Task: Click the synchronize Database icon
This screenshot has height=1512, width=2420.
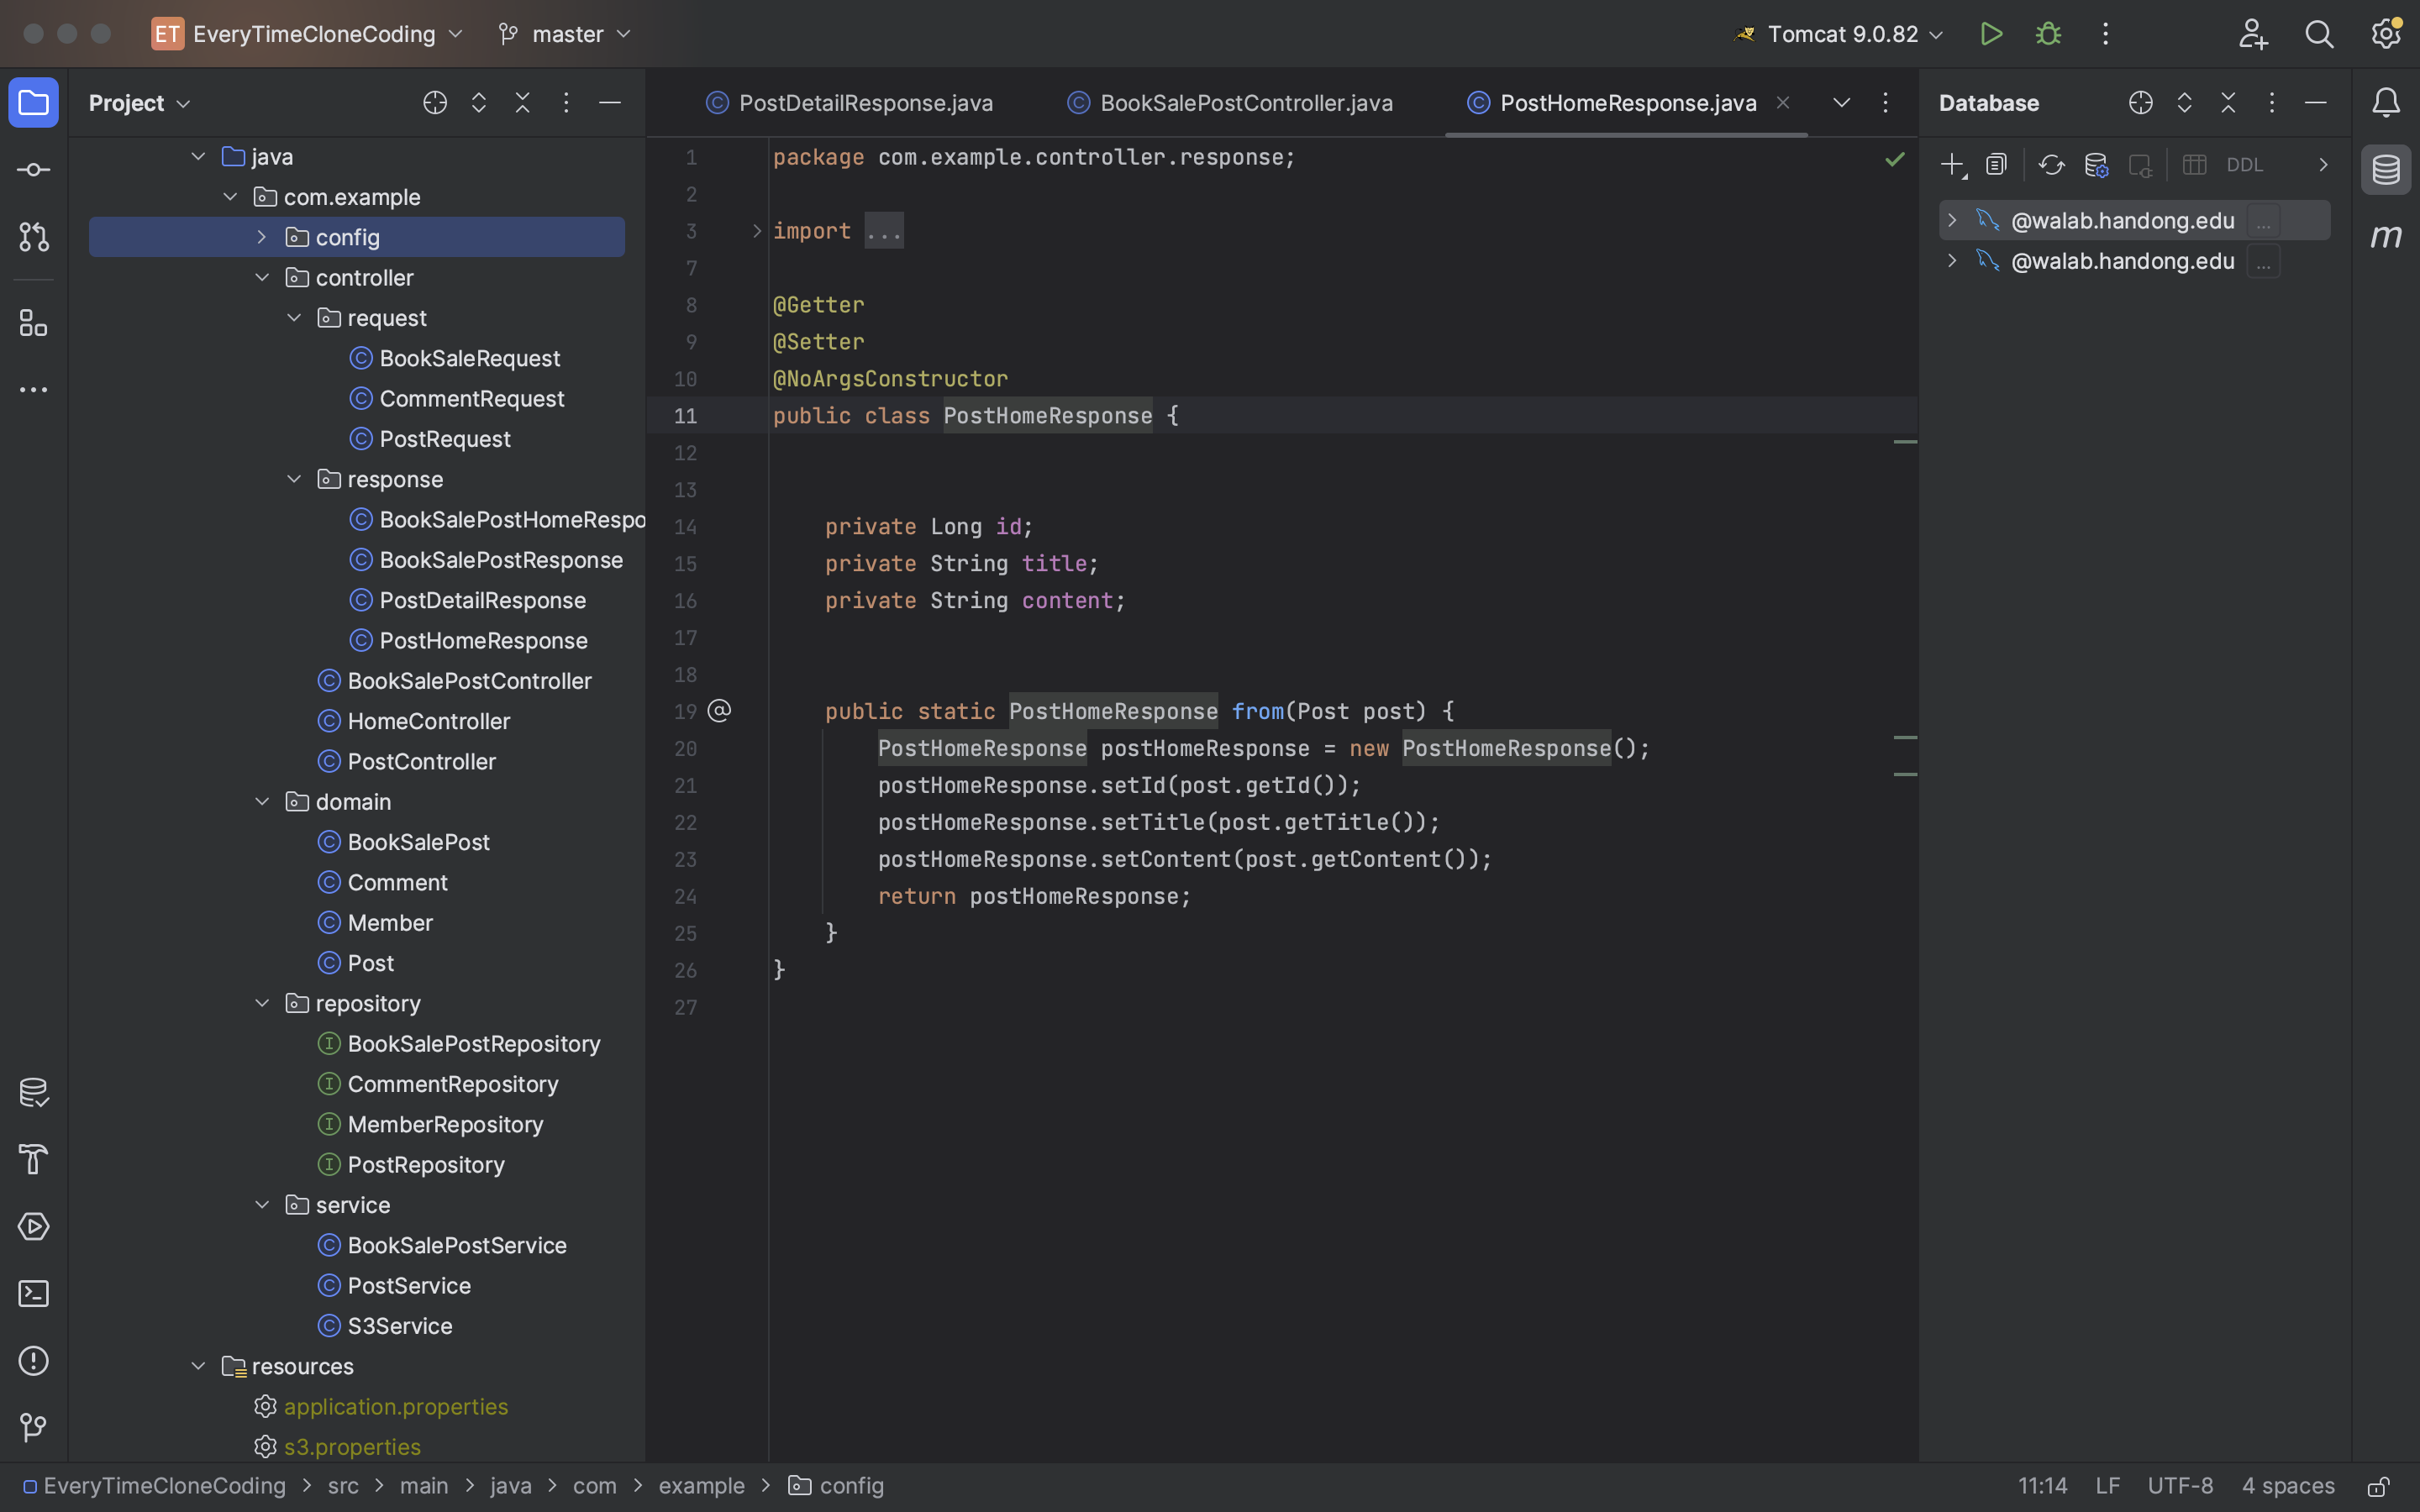Action: [x=2049, y=164]
